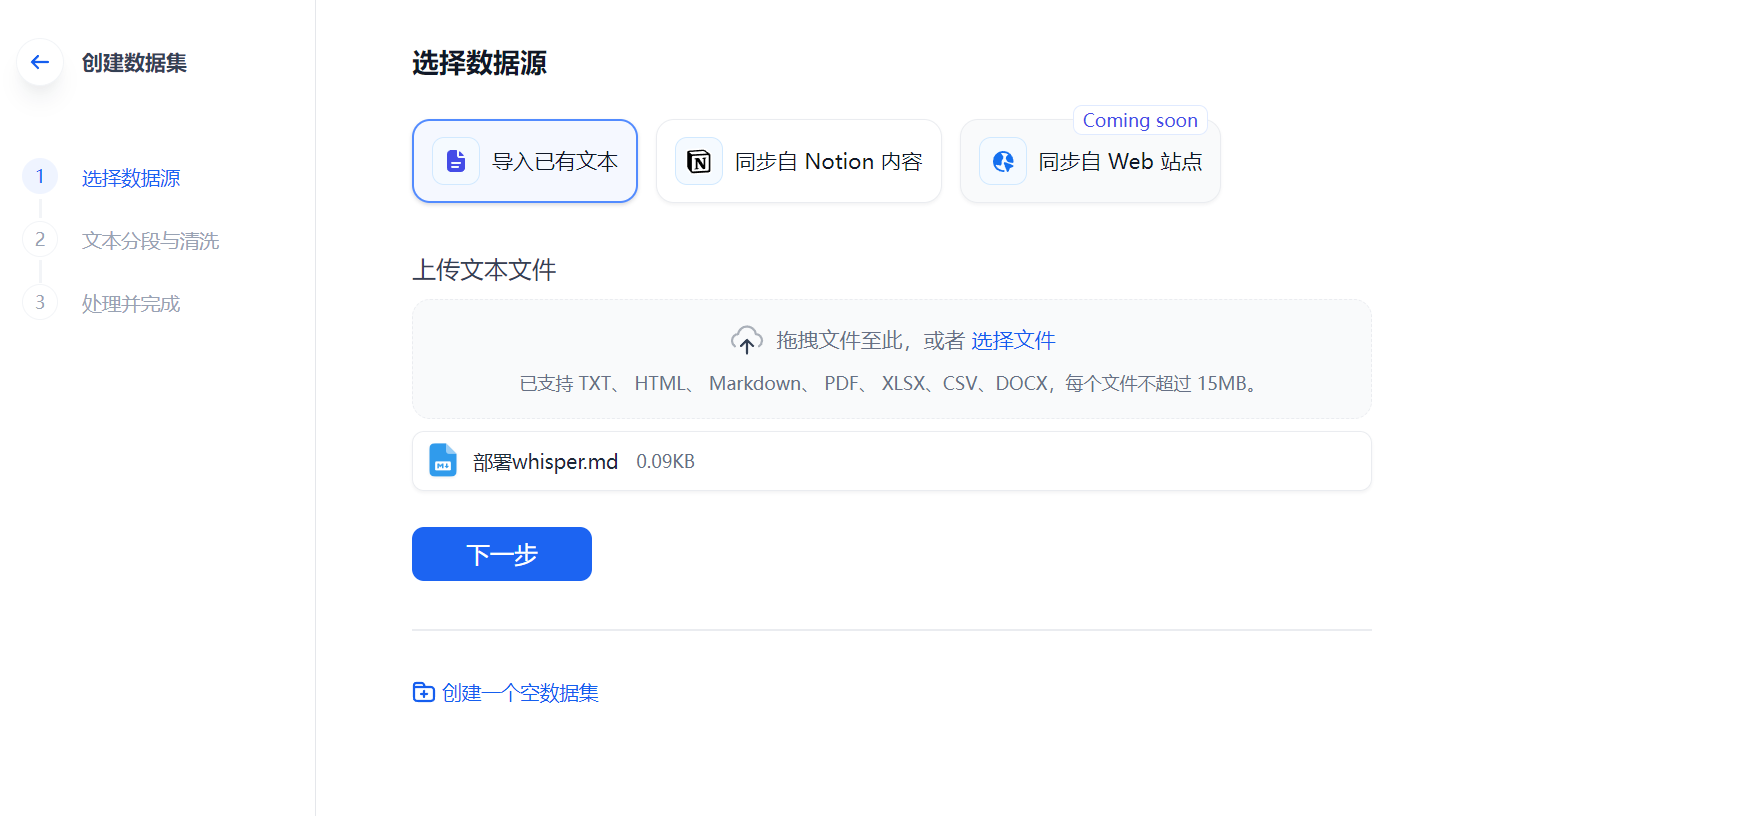Image resolution: width=1755 pixels, height=816 pixels.
Task: Click step number 1 circle
Action: coord(40,177)
